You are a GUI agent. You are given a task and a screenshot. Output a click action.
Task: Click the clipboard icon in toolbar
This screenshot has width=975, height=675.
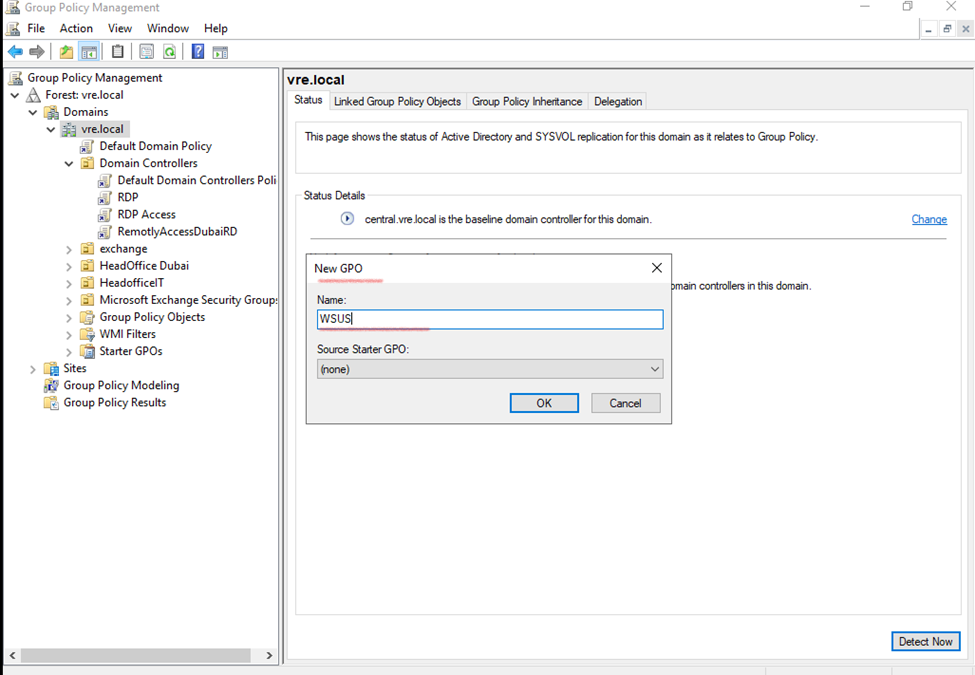tap(118, 52)
